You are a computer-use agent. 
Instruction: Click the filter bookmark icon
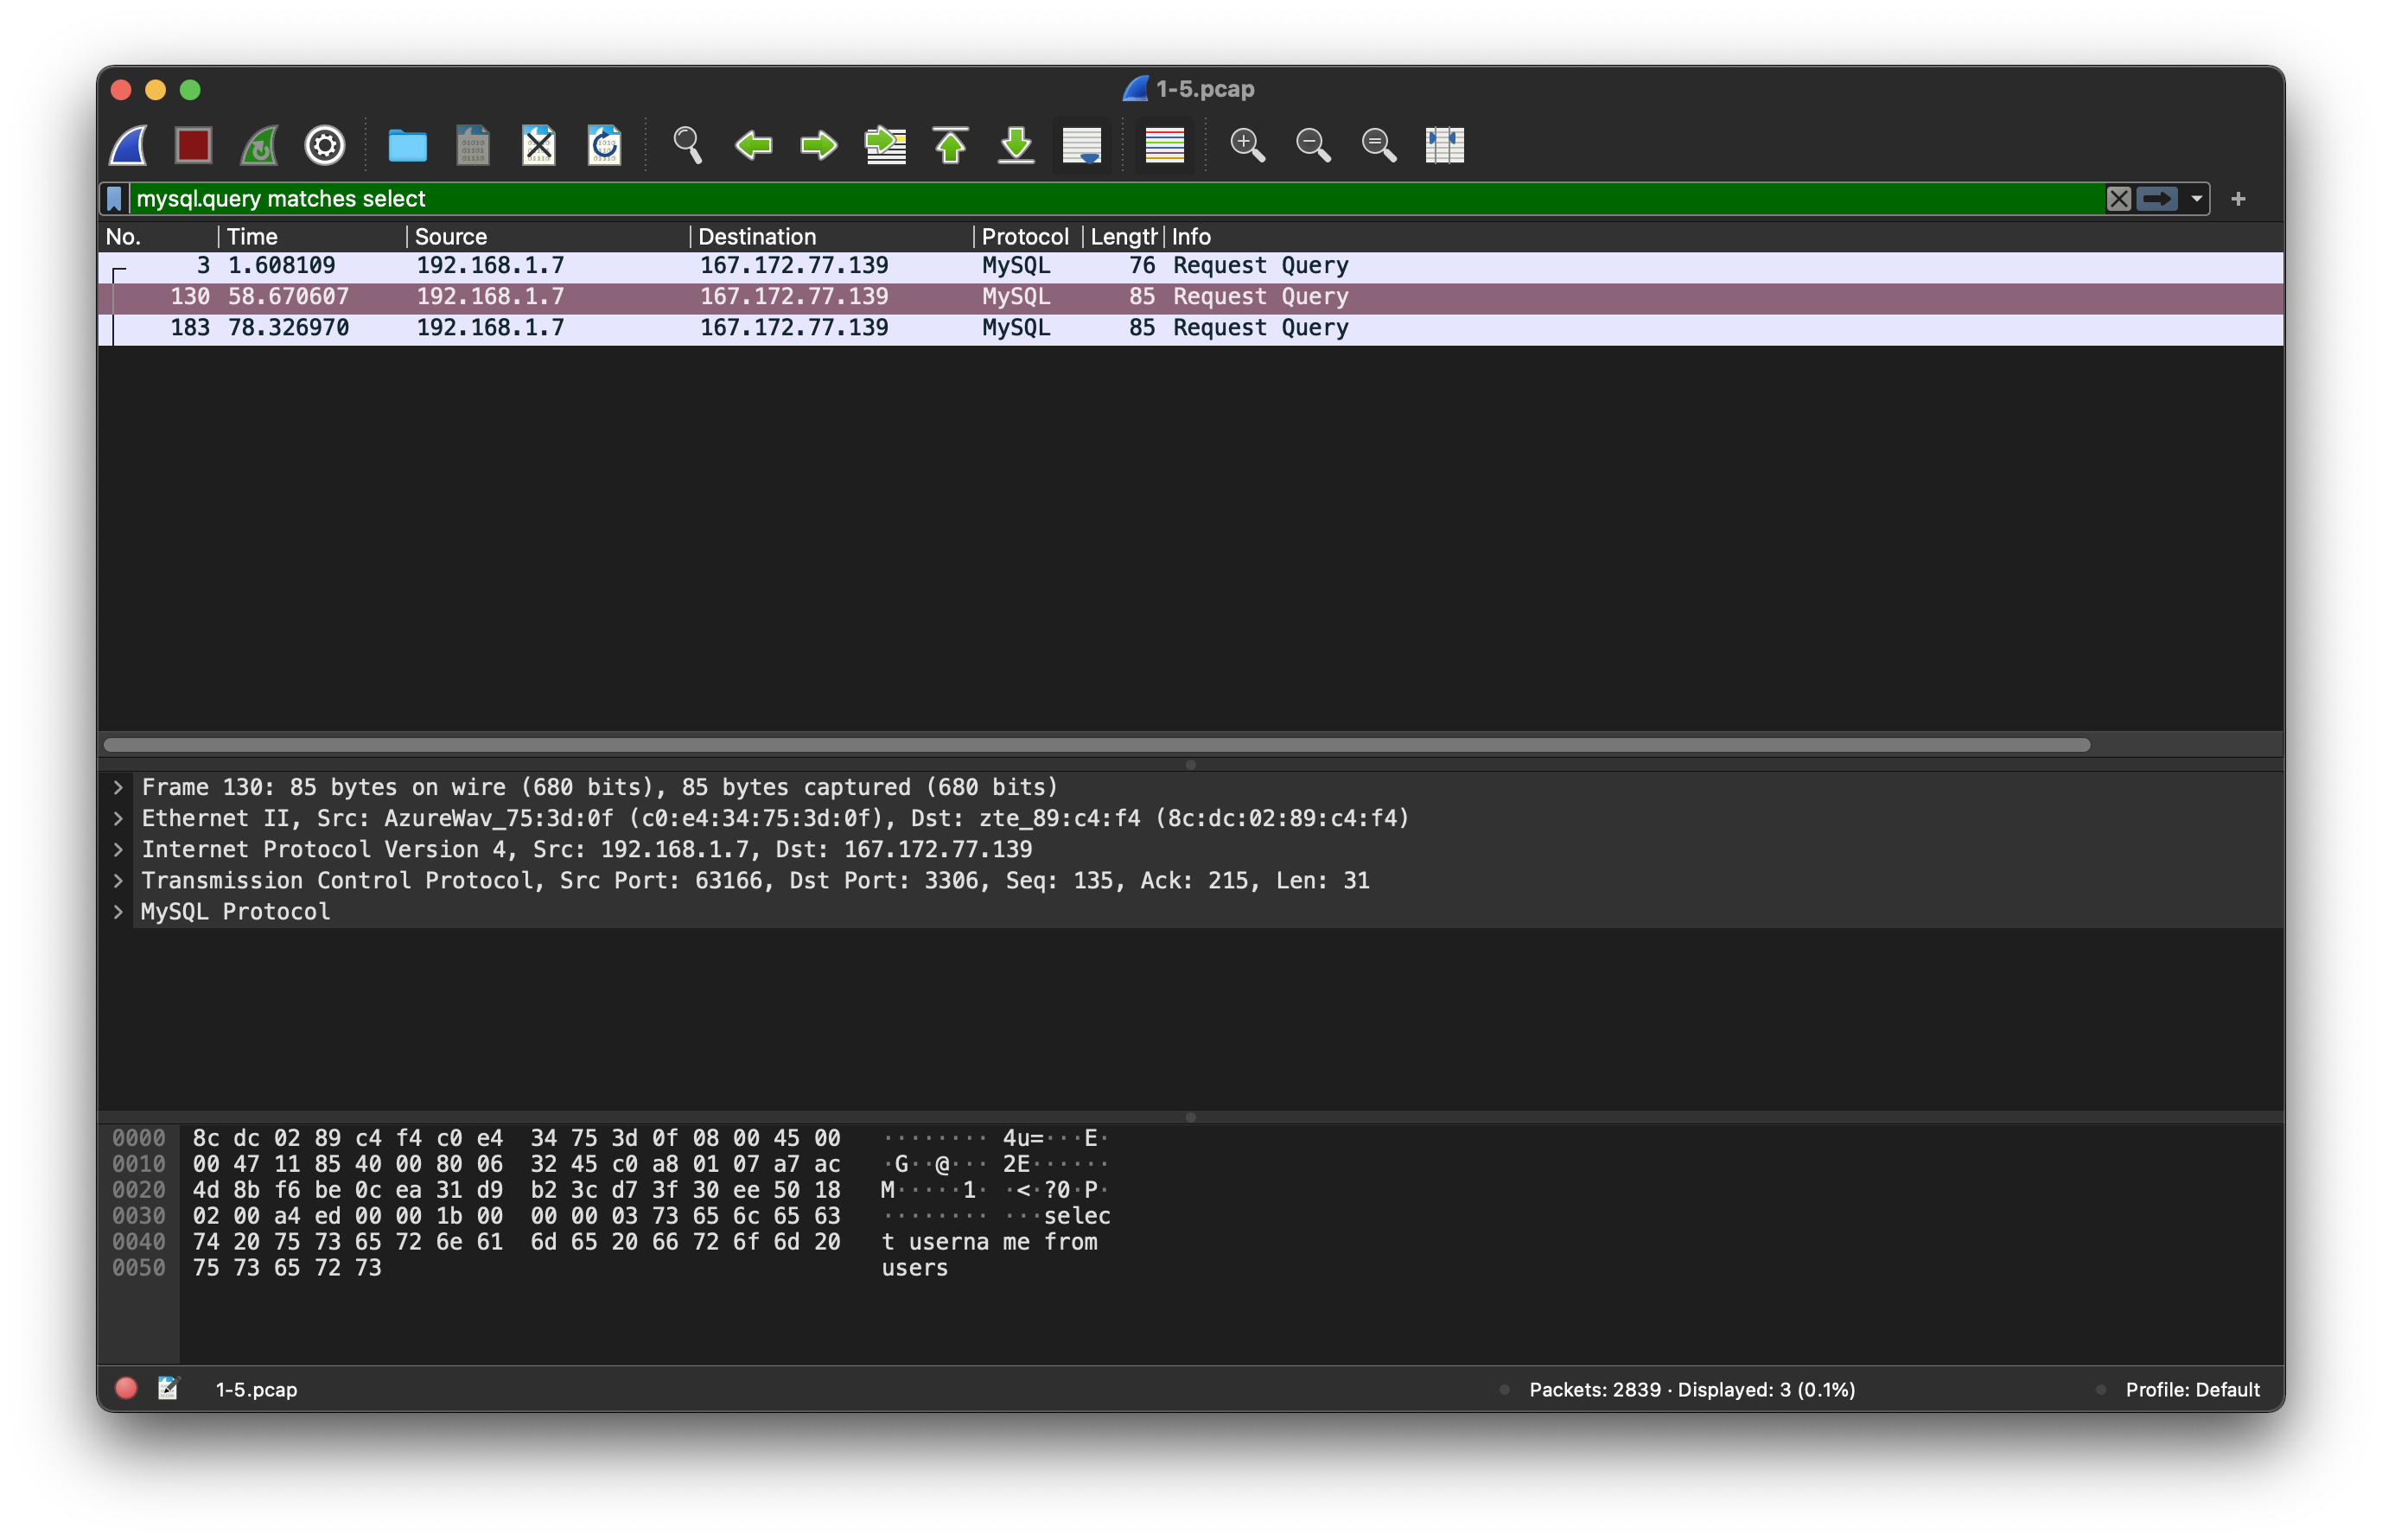[115, 199]
